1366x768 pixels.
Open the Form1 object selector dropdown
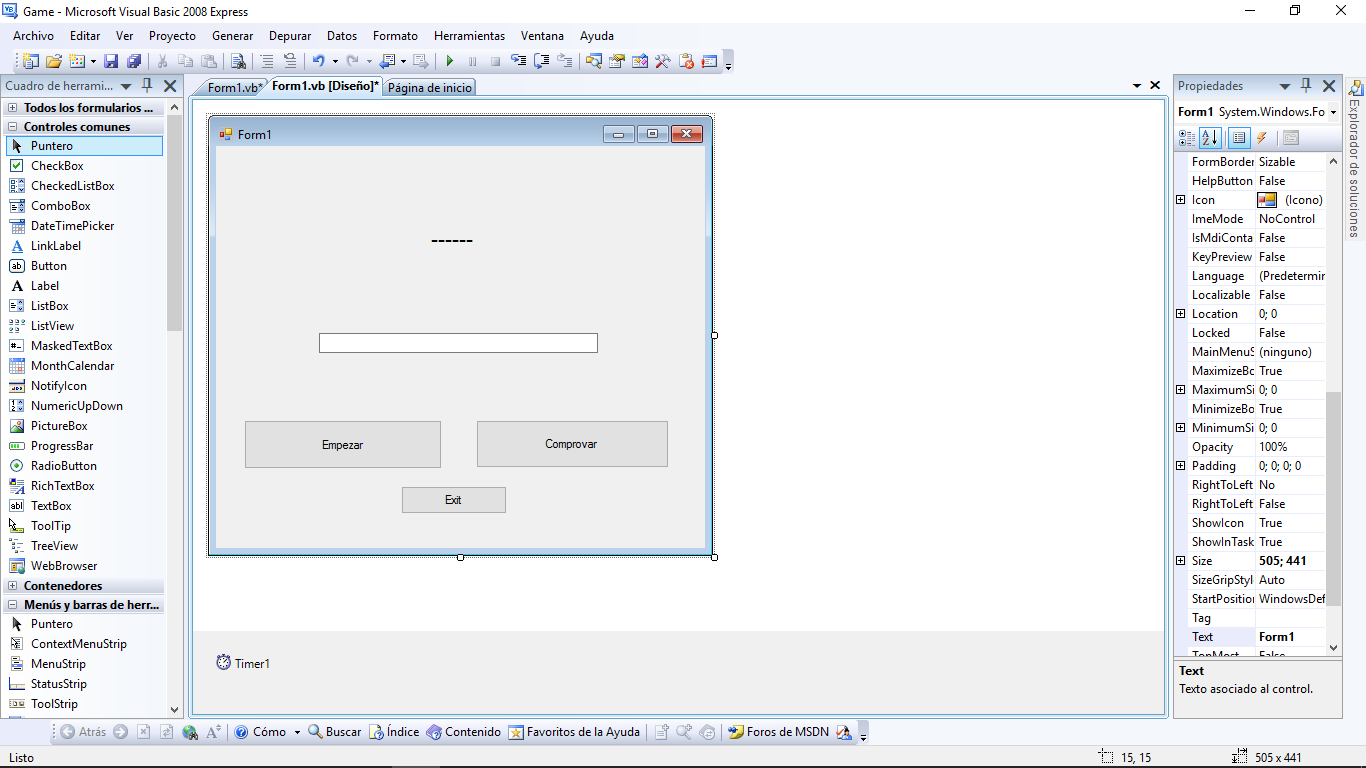(1333, 112)
